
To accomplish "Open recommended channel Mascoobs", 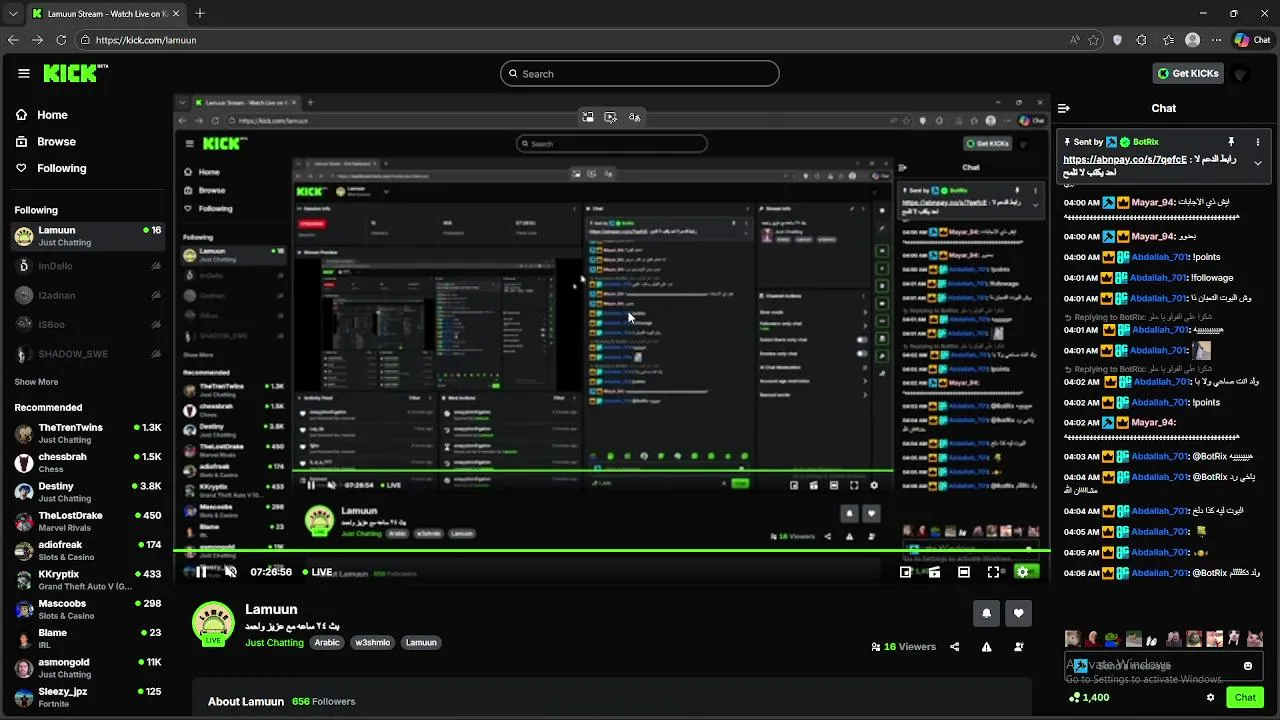I will [88, 609].
